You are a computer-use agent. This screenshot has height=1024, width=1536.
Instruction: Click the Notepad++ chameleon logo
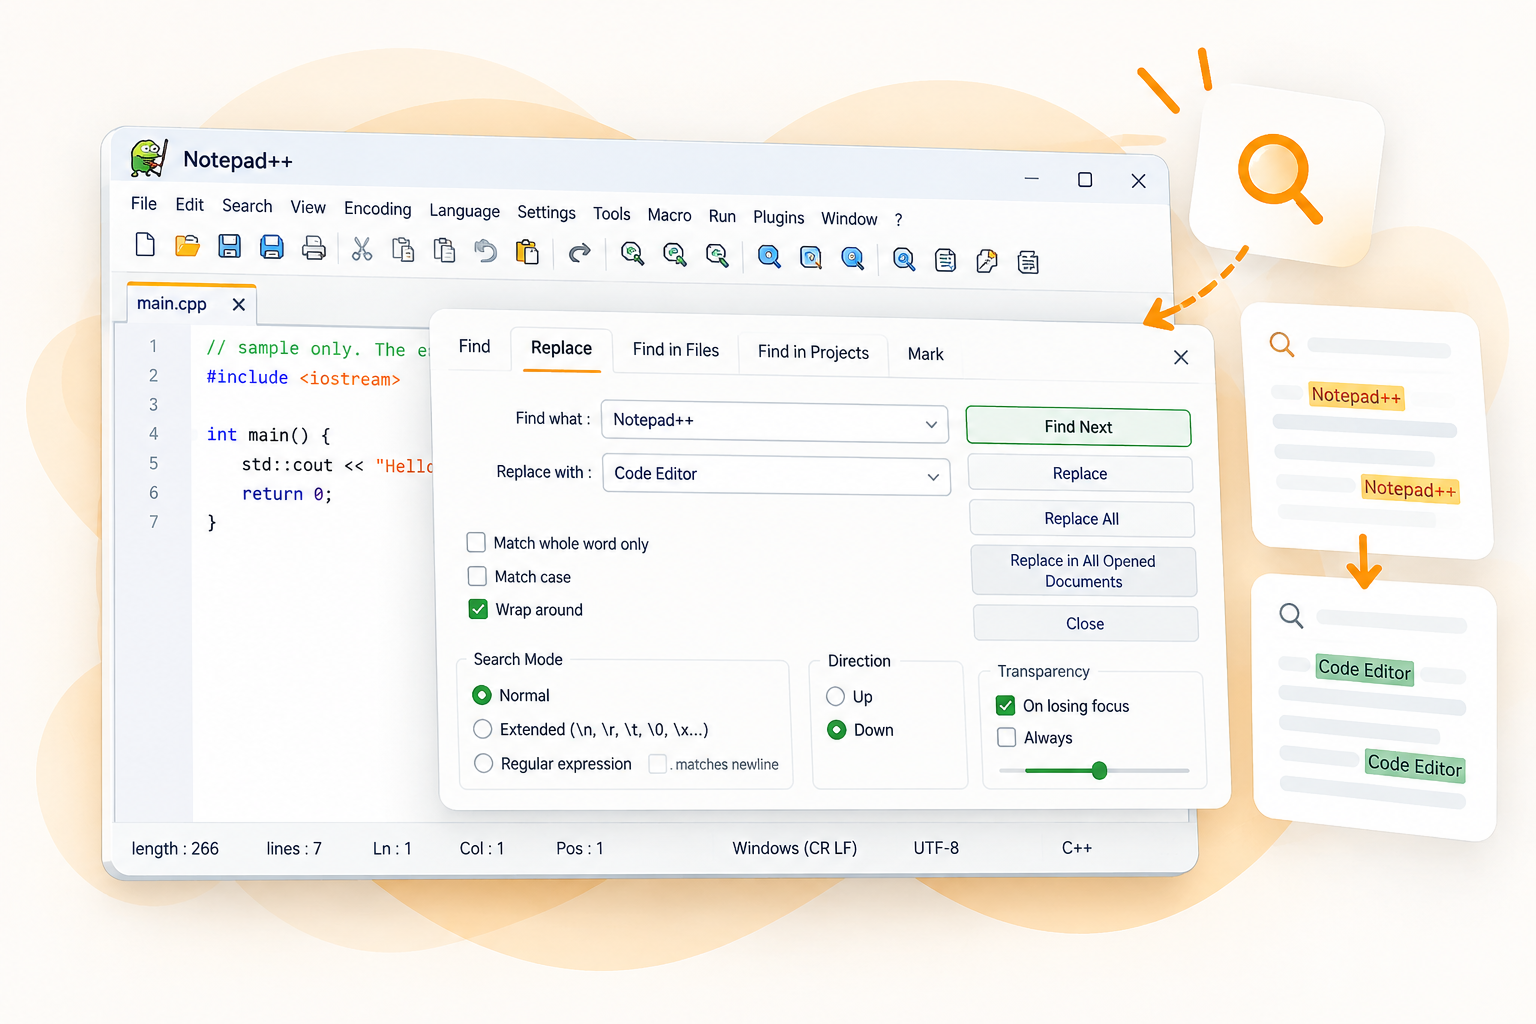(149, 159)
